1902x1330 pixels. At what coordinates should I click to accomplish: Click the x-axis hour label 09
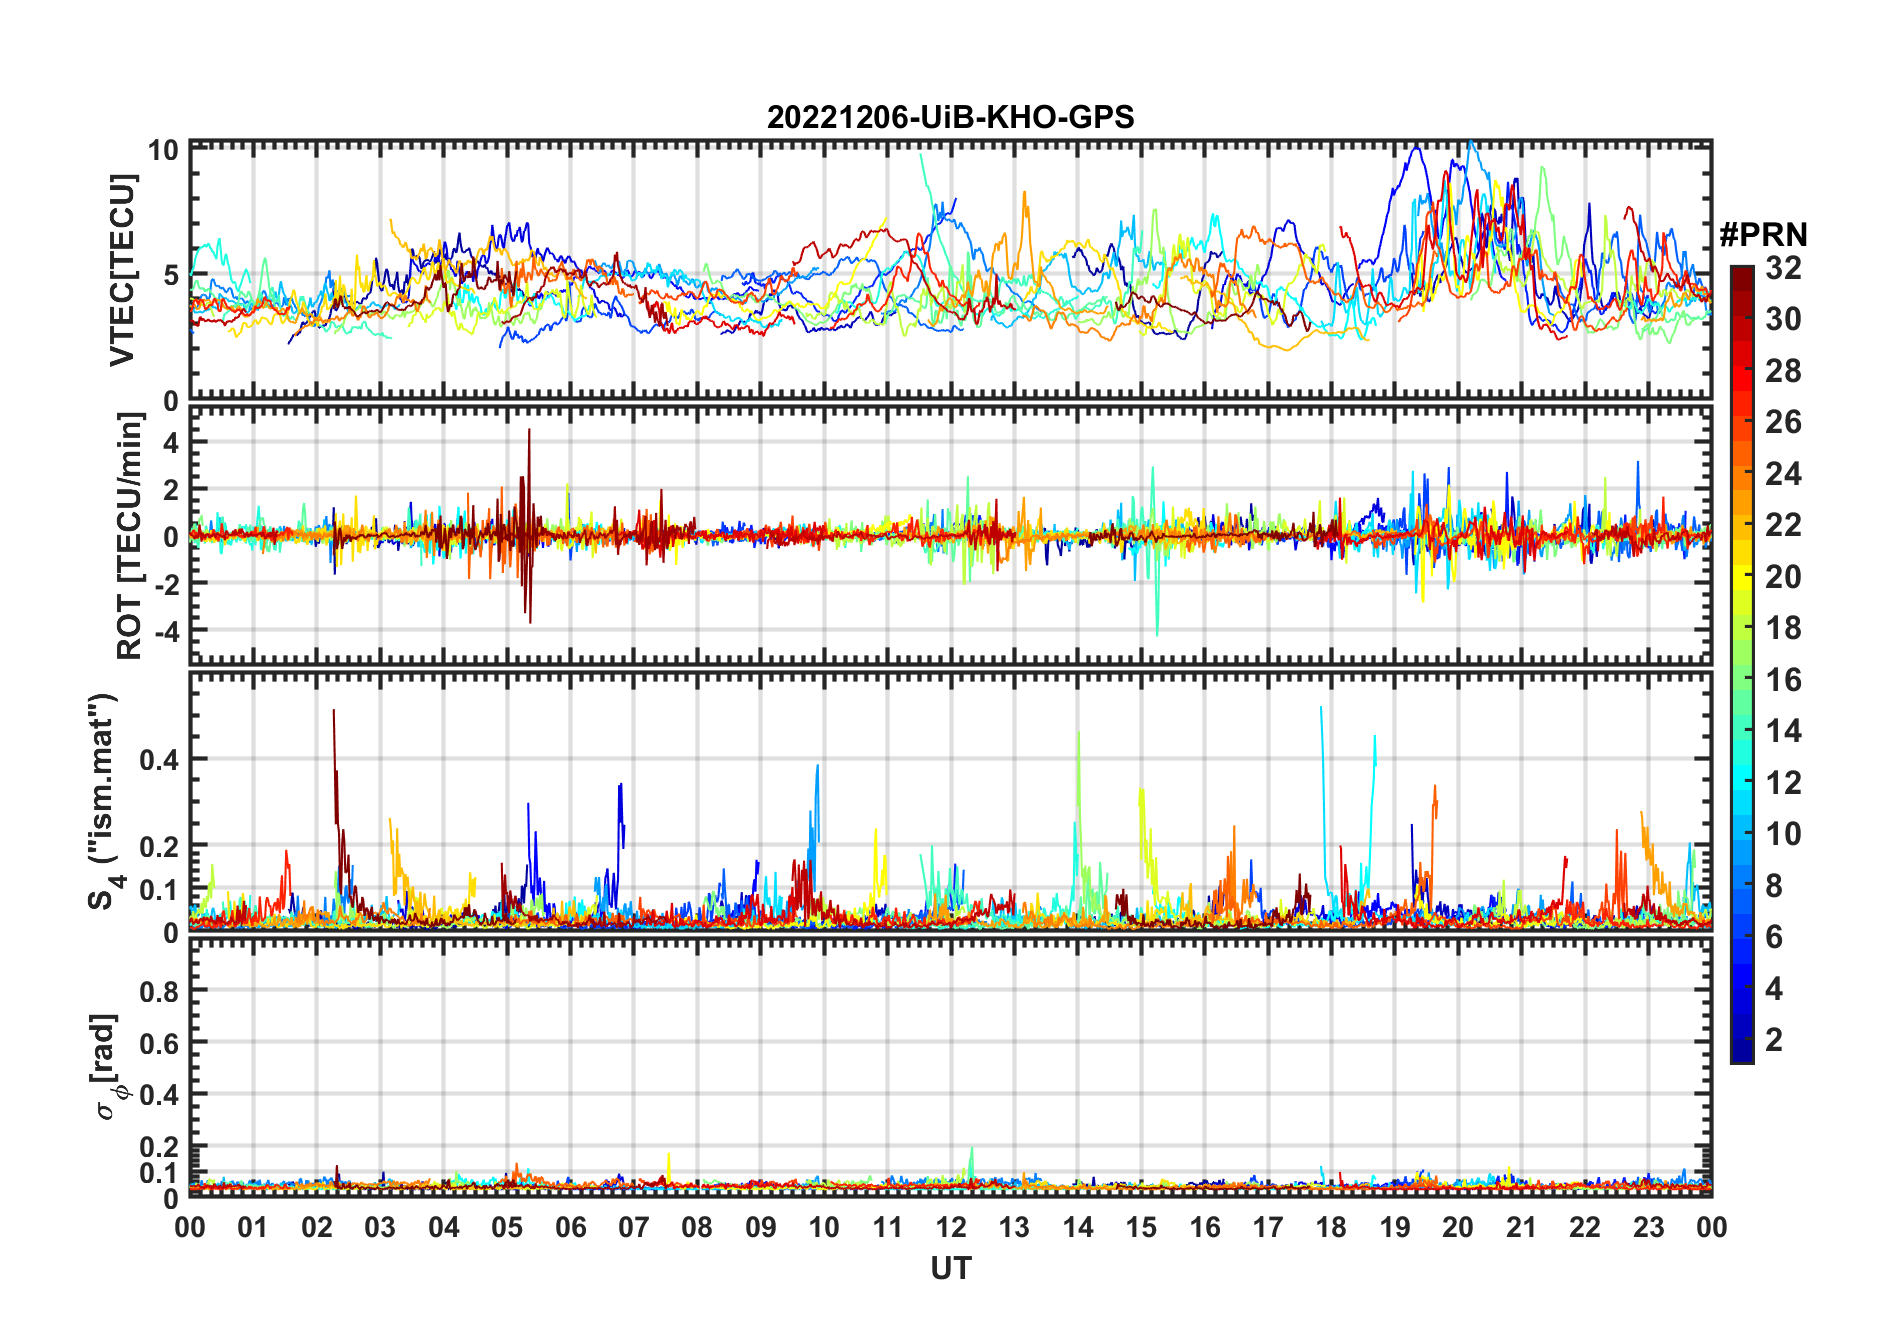pos(761,1227)
